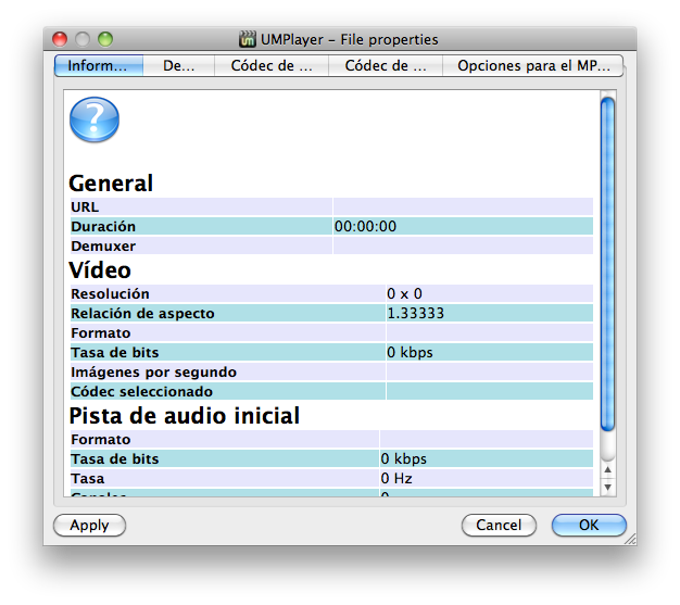Image resolution: width=680 pixels, height=605 pixels.
Task: Click the Duración label
Action: tap(103, 226)
